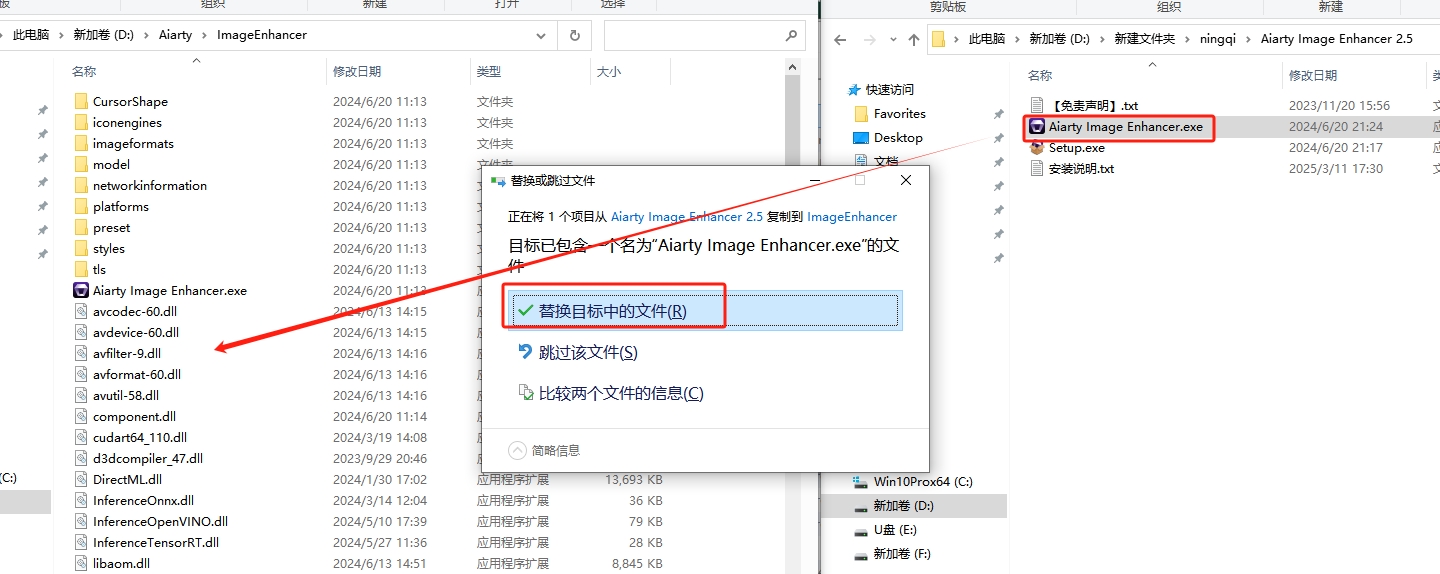Sort by 类型 column in left window
Screen dimensions: 1440x574
489,72
